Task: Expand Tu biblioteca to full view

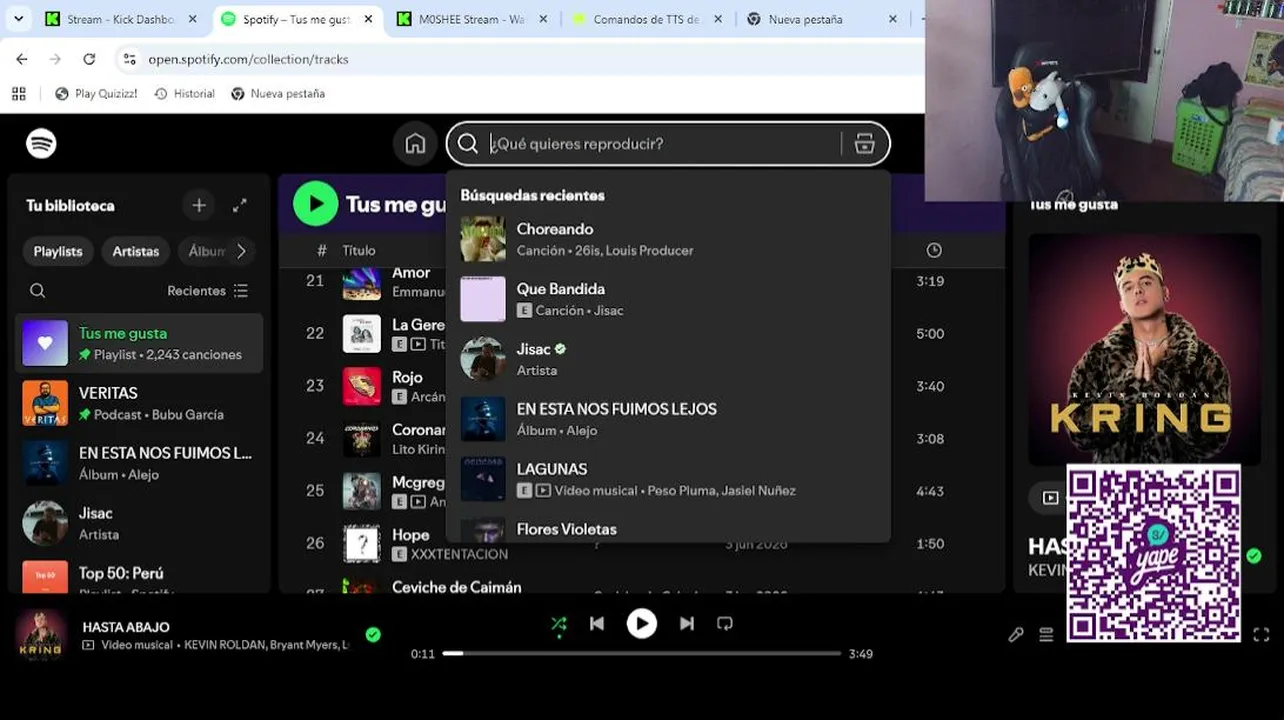Action: click(x=240, y=205)
